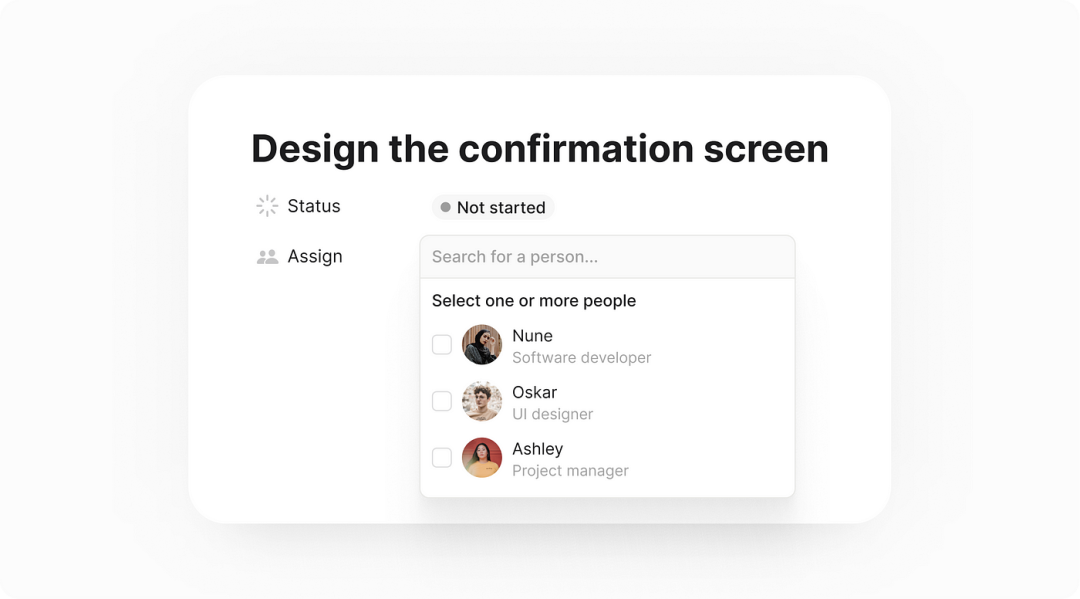Image resolution: width=1080 pixels, height=599 pixels.
Task: Click the Status property label
Action: tap(313, 206)
